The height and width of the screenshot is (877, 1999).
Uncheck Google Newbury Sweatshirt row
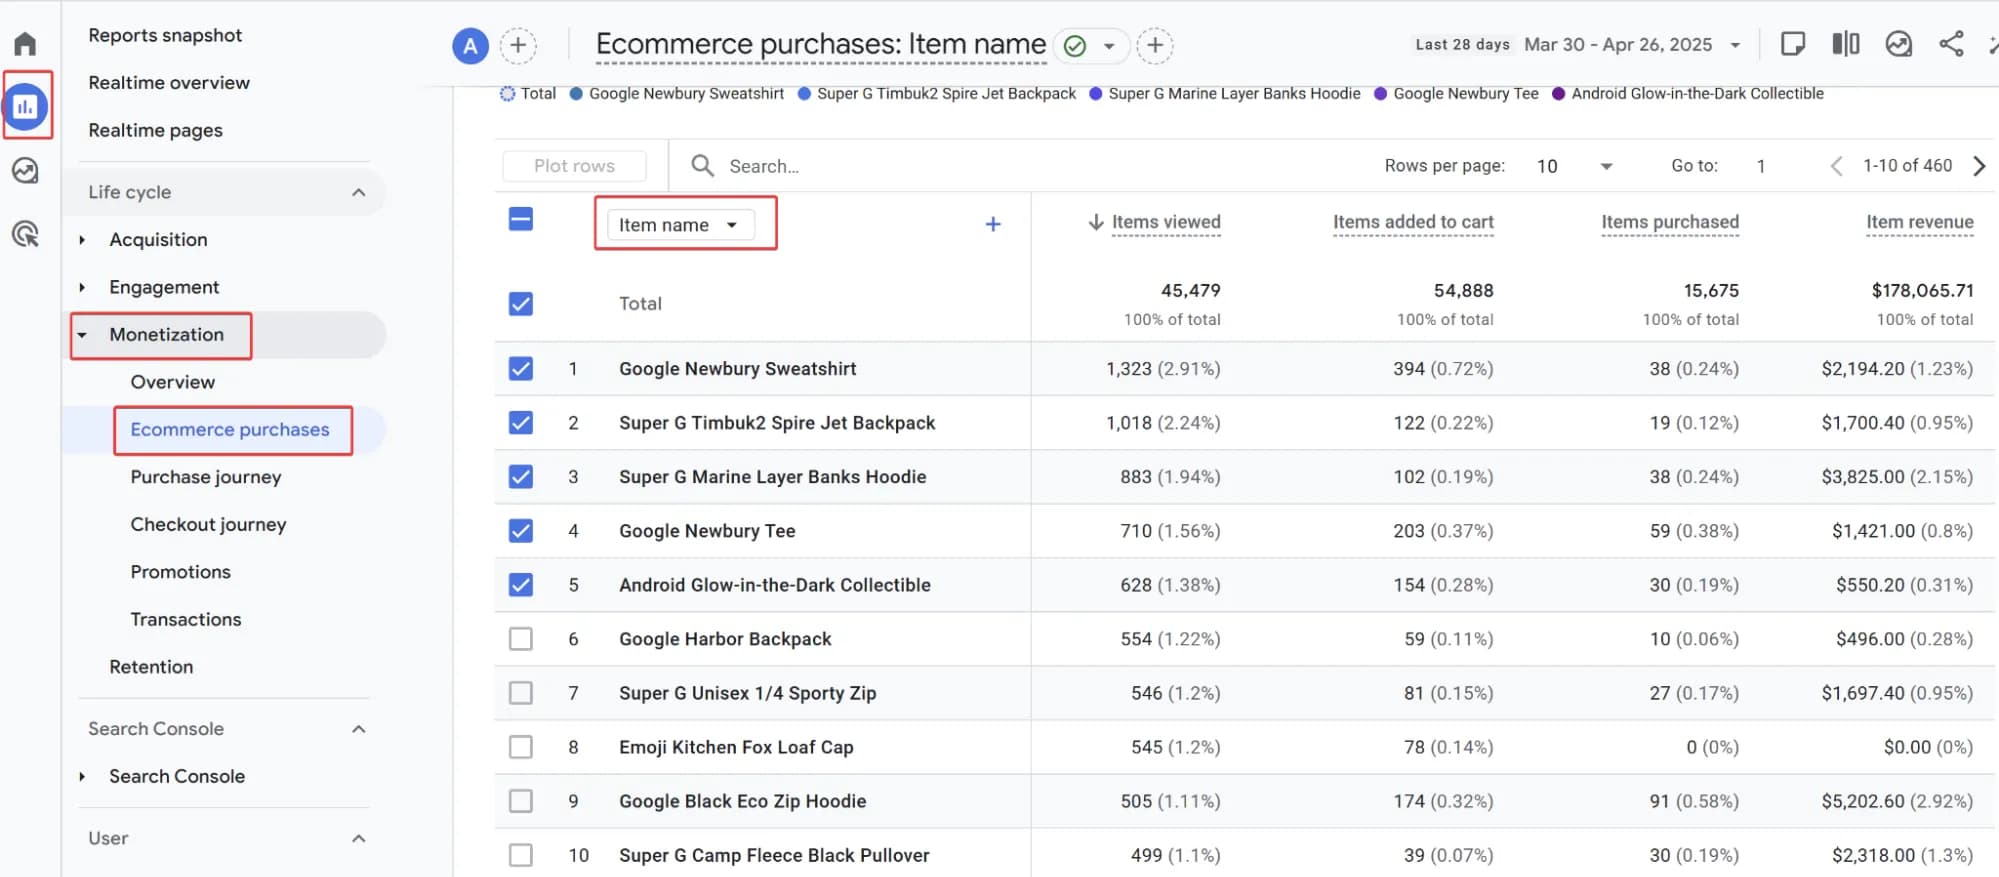click(521, 368)
